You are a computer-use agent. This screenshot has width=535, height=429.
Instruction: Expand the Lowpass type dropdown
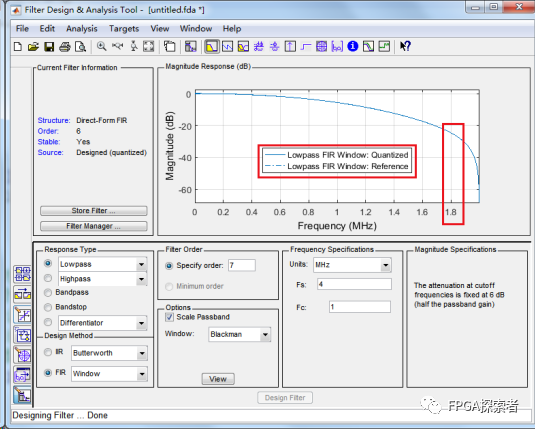pyautogui.click(x=141, y=264)
